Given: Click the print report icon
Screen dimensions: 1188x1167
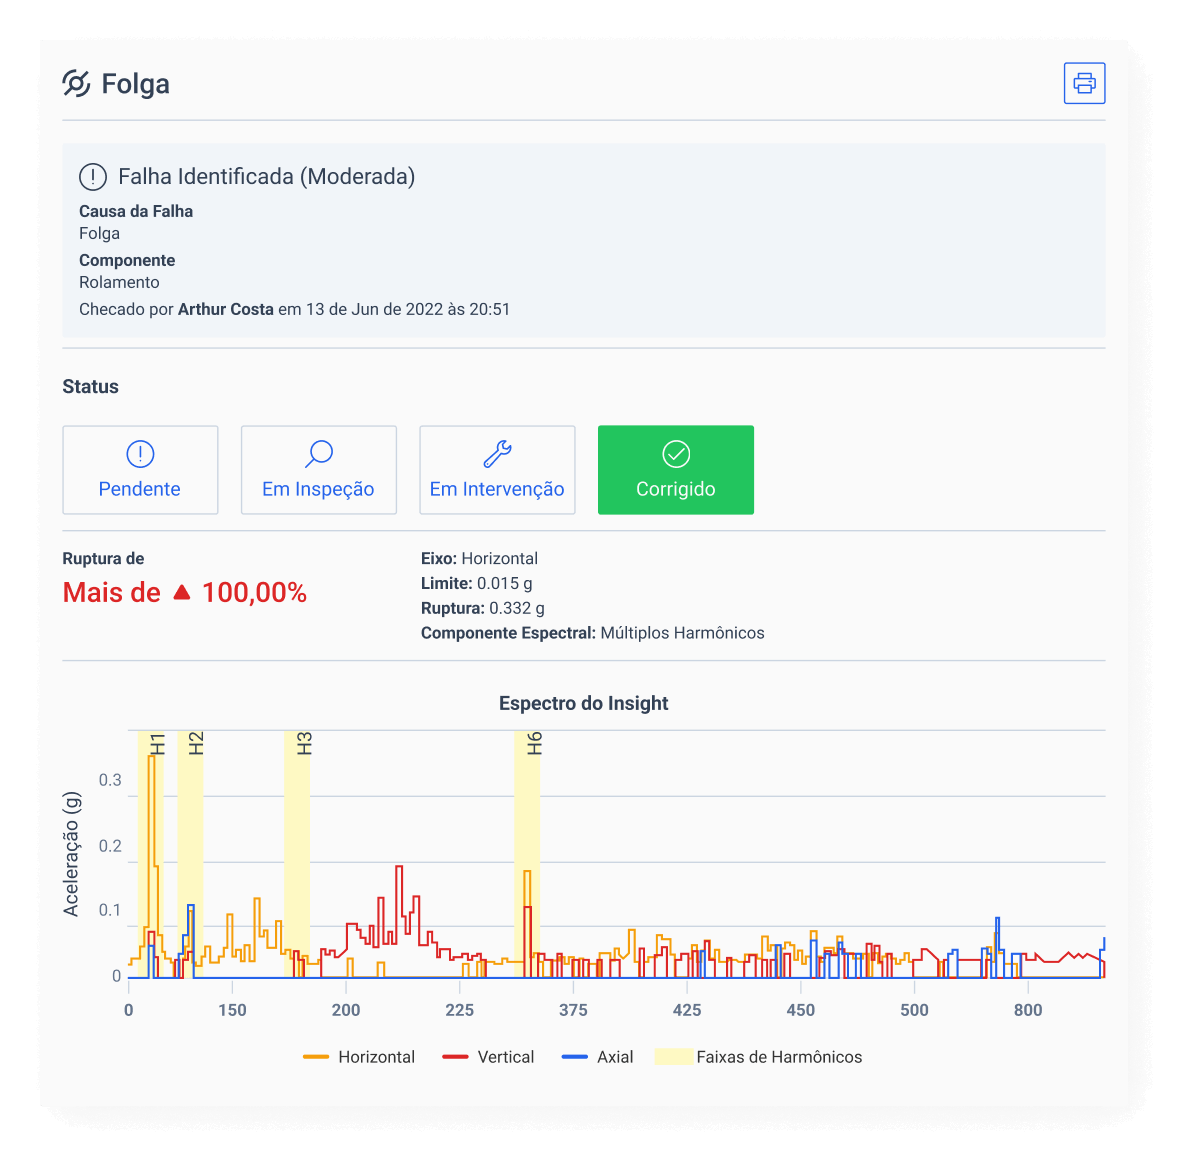Looking at the screenshot, I should coord(1084,83).
